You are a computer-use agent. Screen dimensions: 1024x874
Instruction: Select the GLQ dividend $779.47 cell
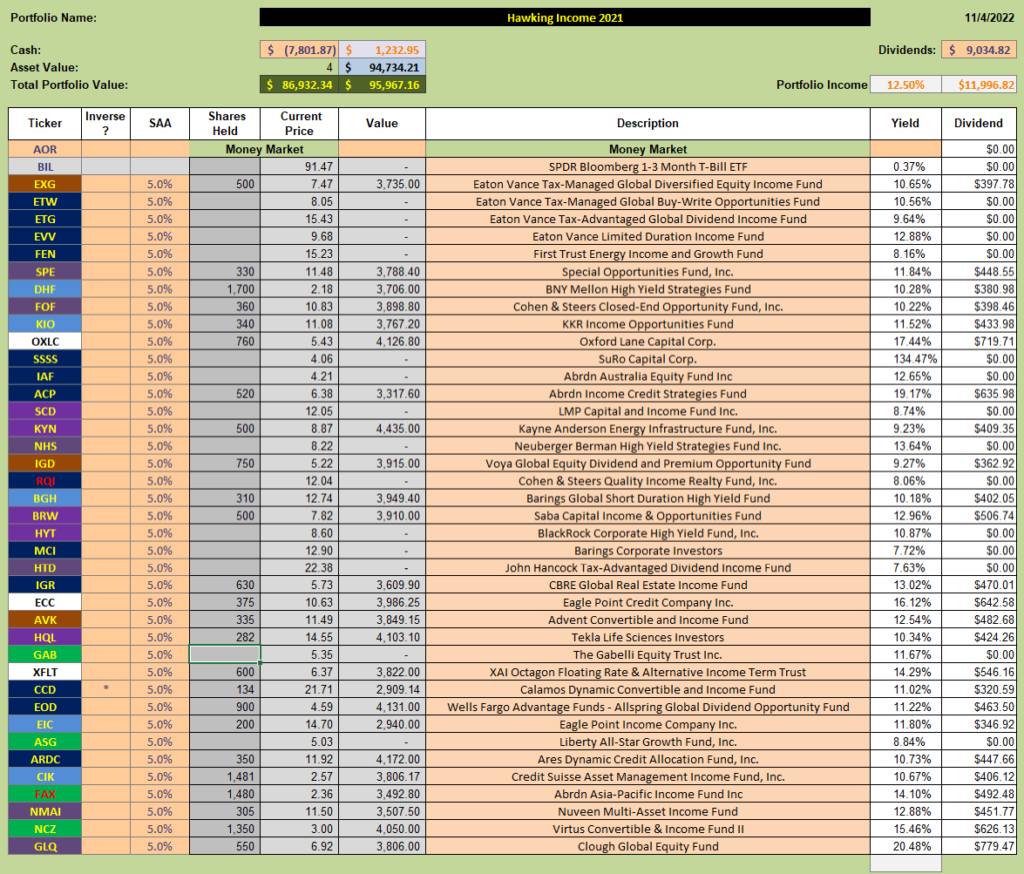point(978,847)
